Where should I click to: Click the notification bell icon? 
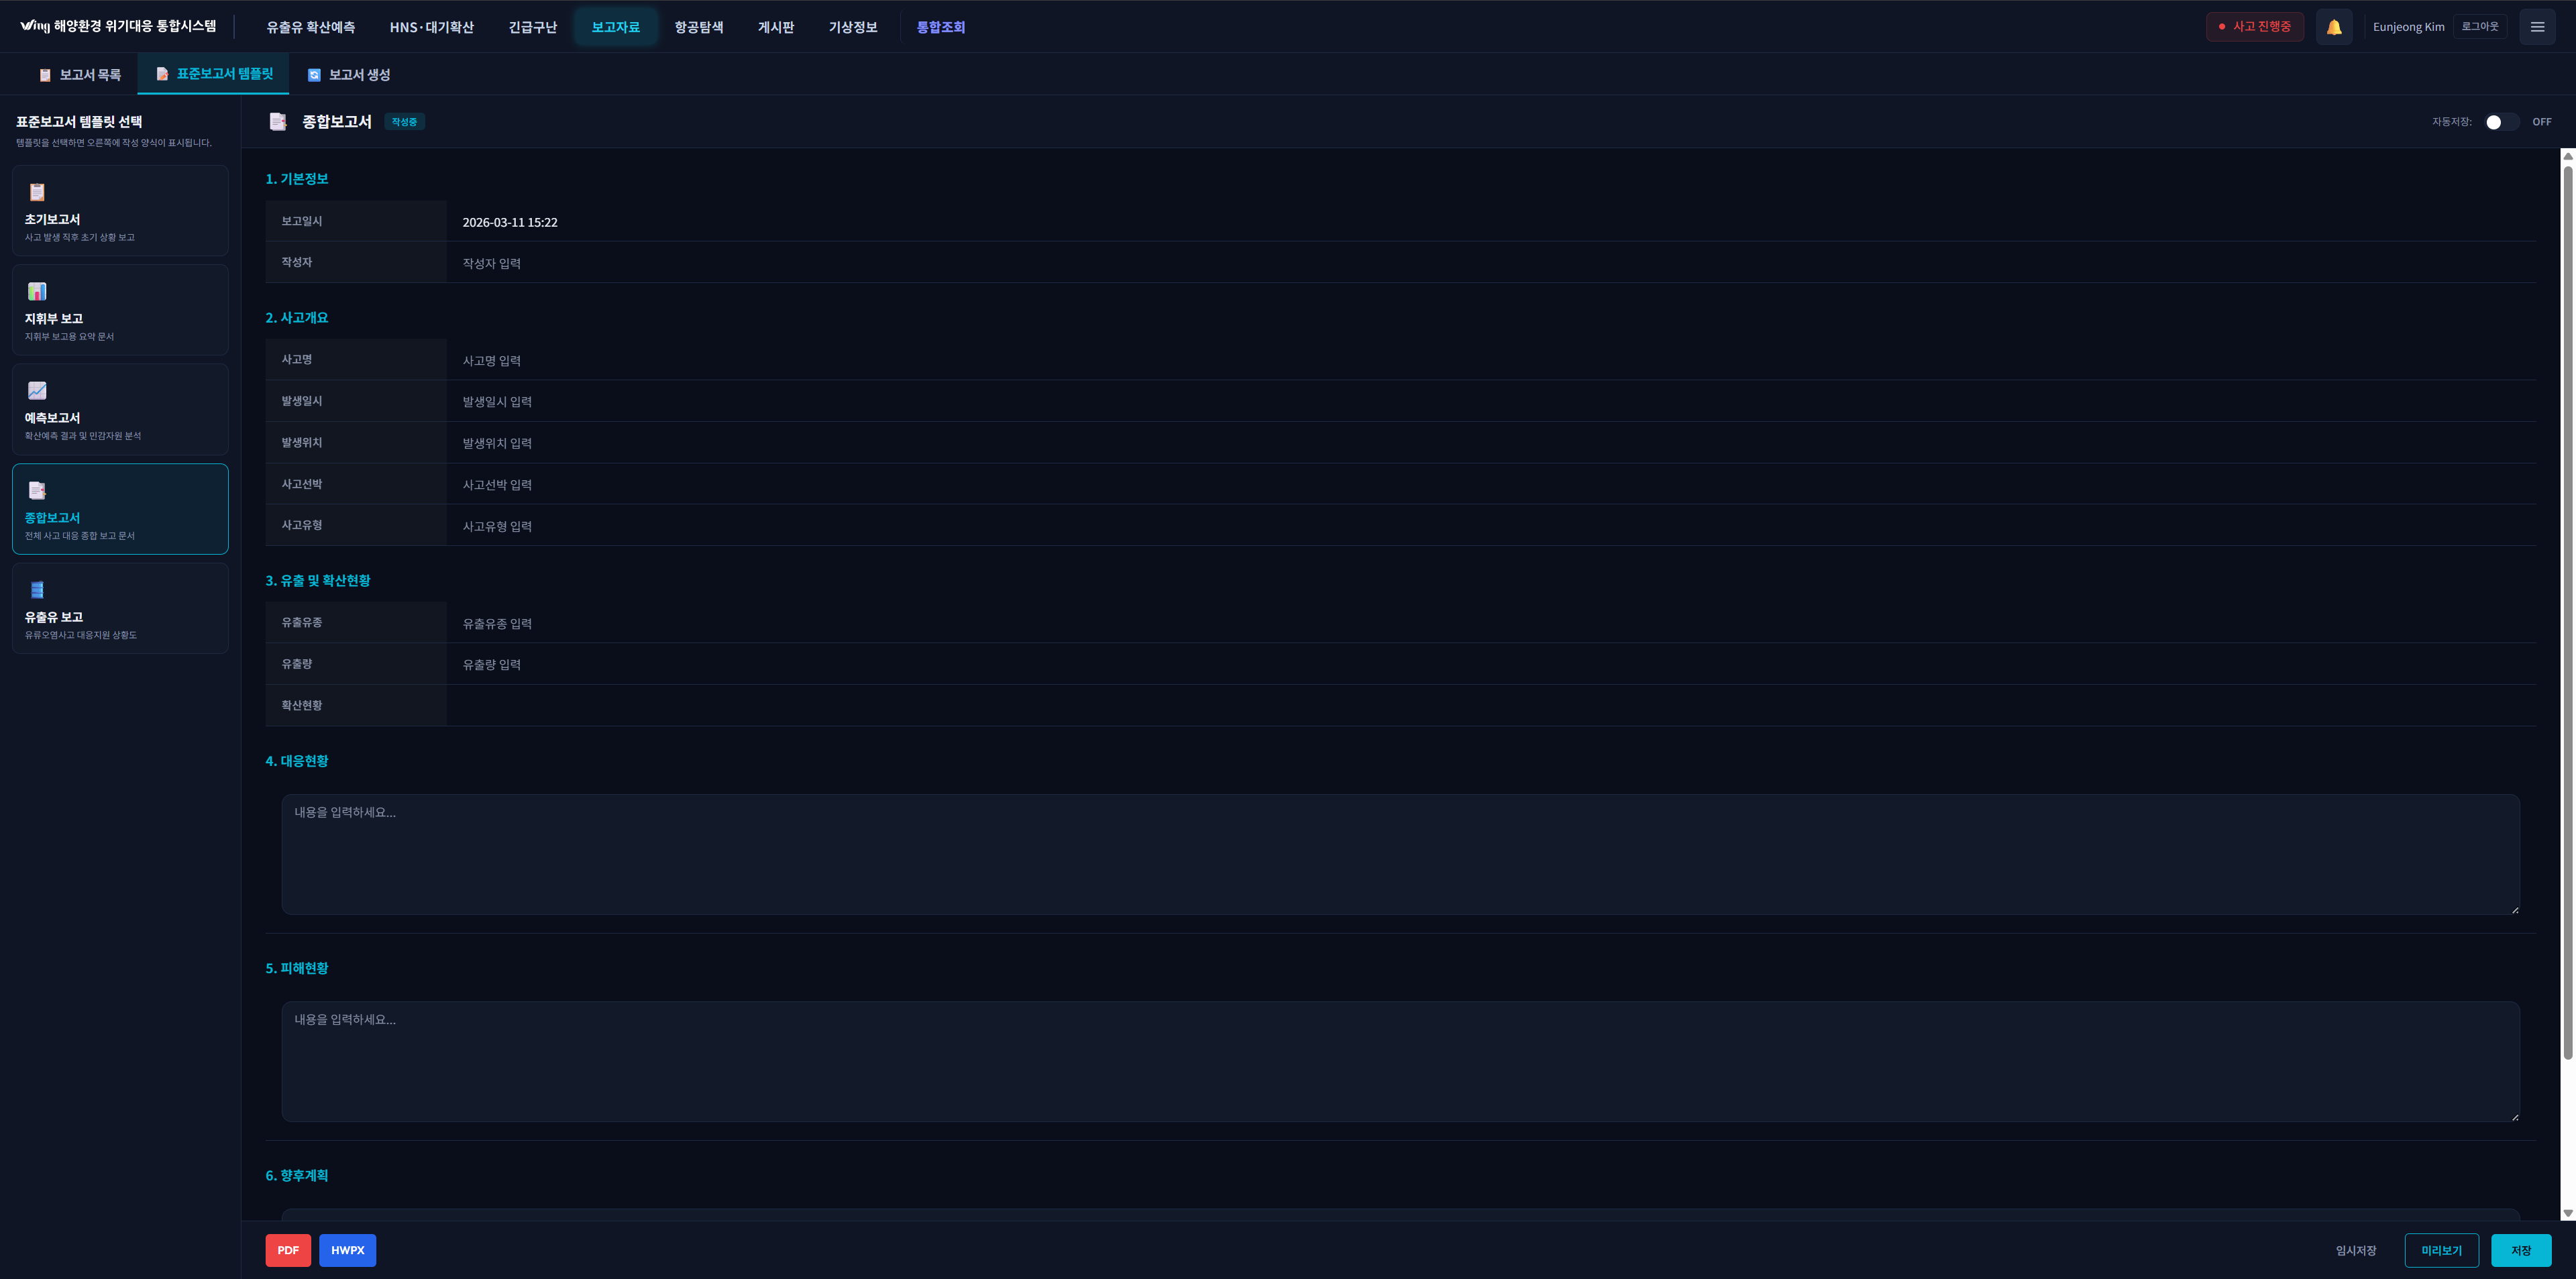click(x=2333, y=27)
